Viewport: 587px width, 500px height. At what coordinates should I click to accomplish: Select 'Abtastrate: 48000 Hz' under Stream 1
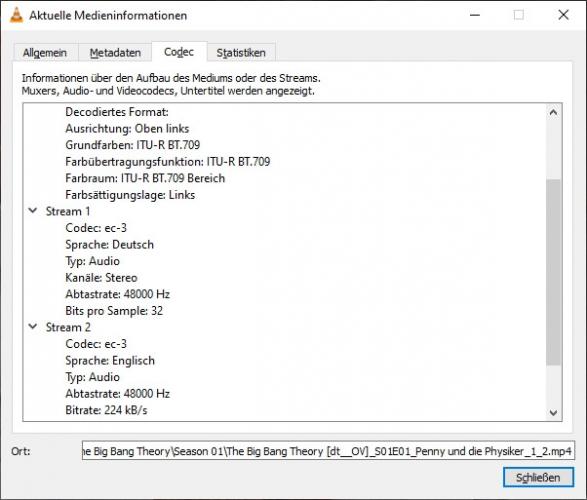tap(118, 294)
